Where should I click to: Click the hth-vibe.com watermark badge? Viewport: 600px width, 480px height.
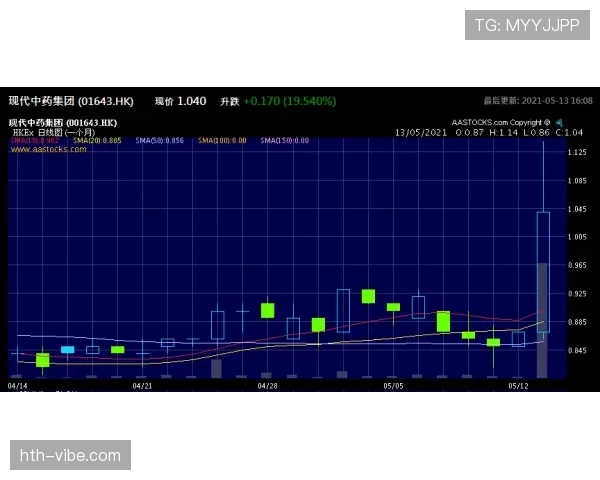click(71, 456)
